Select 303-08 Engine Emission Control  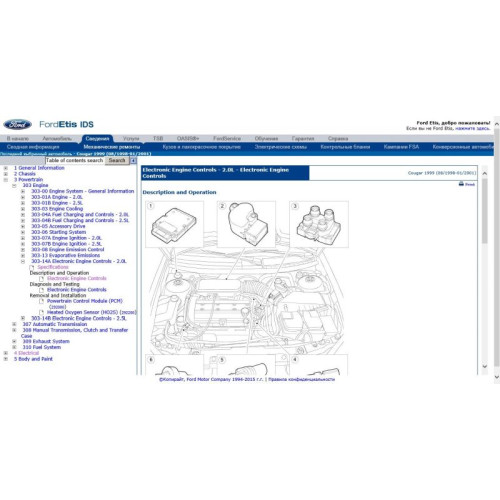tap(68, 250)
